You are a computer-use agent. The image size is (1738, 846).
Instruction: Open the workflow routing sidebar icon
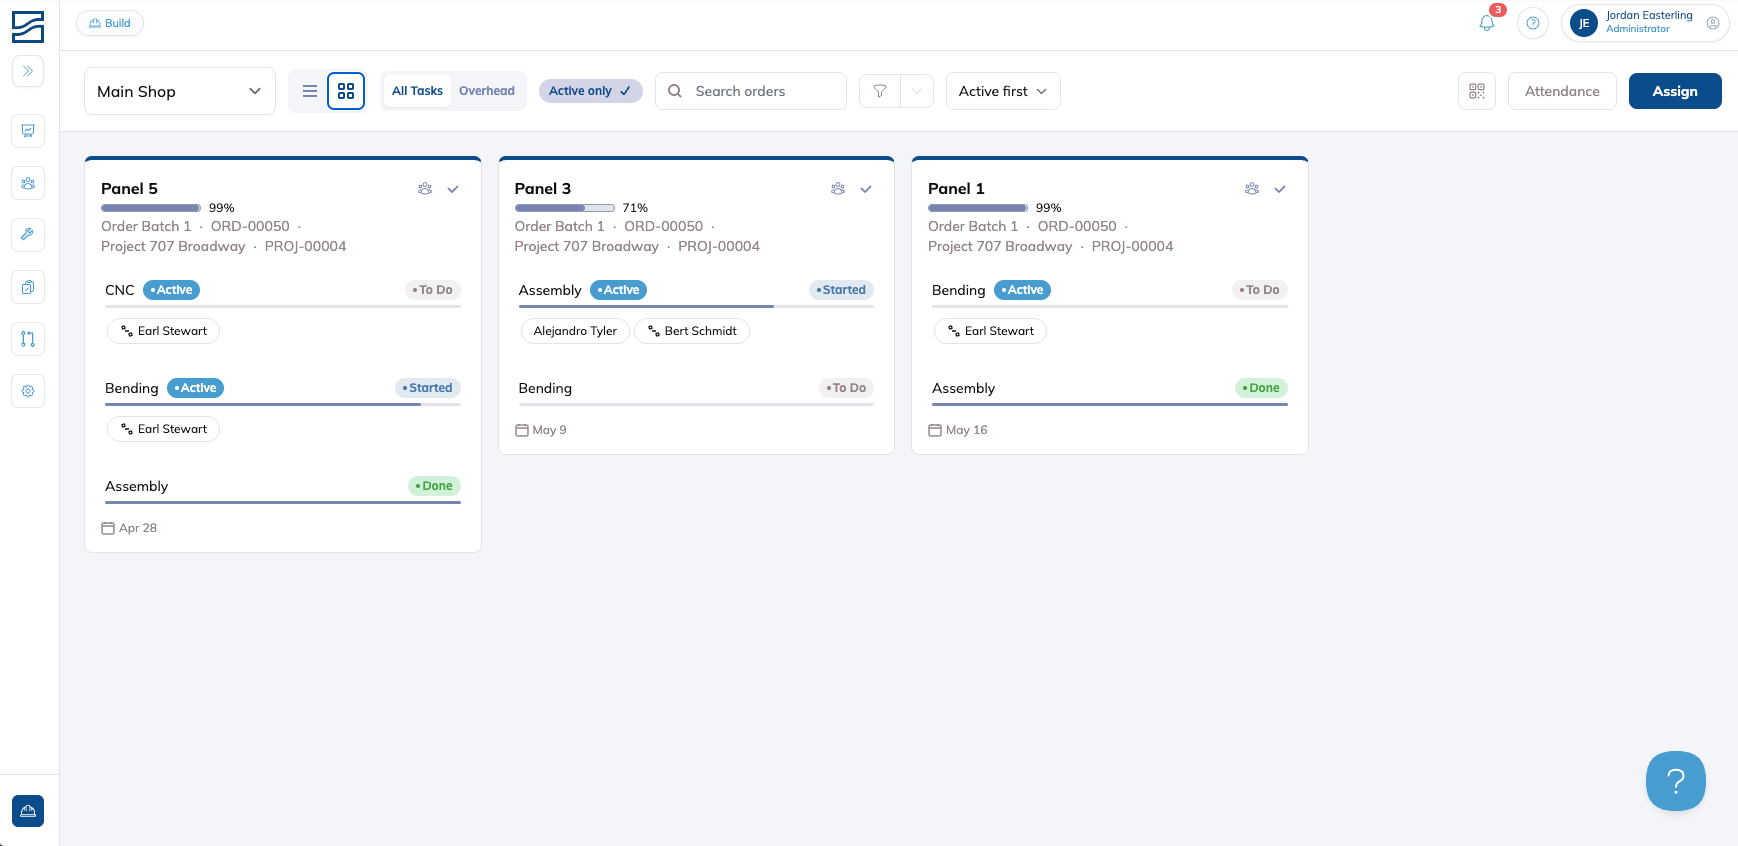(28, 339)
